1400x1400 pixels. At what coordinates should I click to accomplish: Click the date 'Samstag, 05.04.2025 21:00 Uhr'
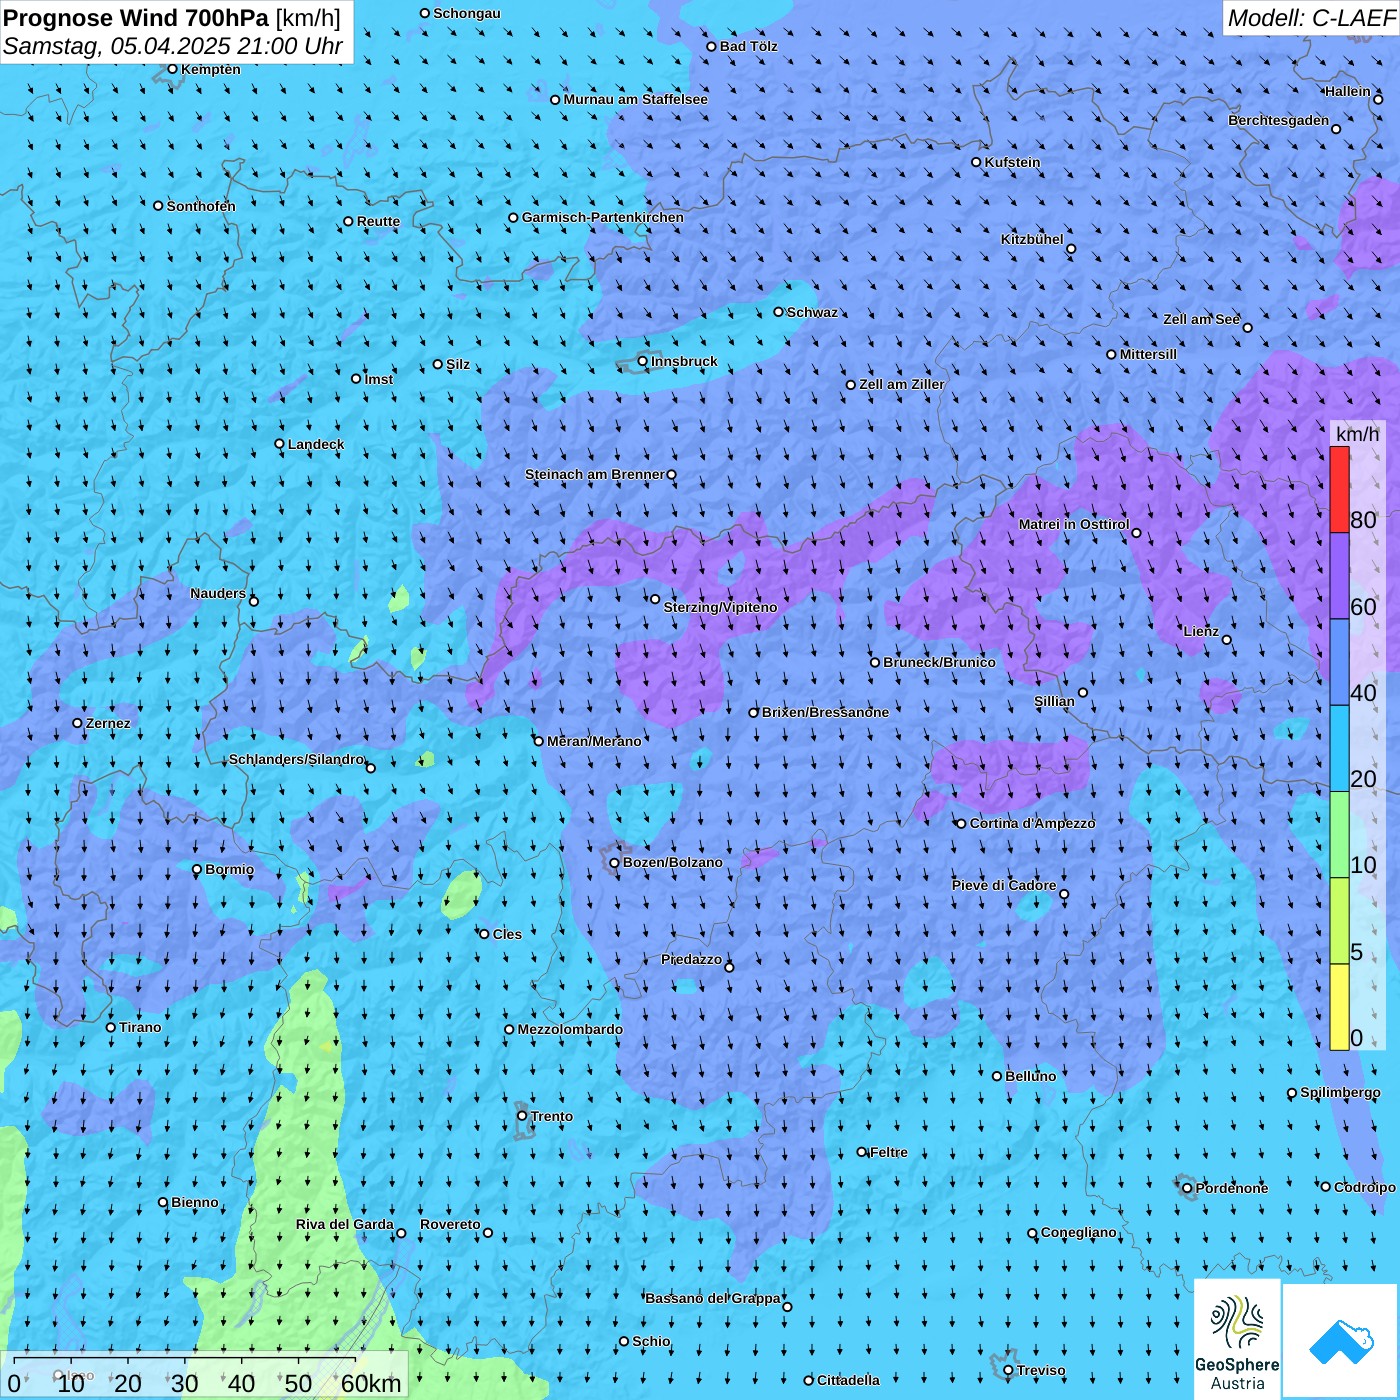click(173, 46)
